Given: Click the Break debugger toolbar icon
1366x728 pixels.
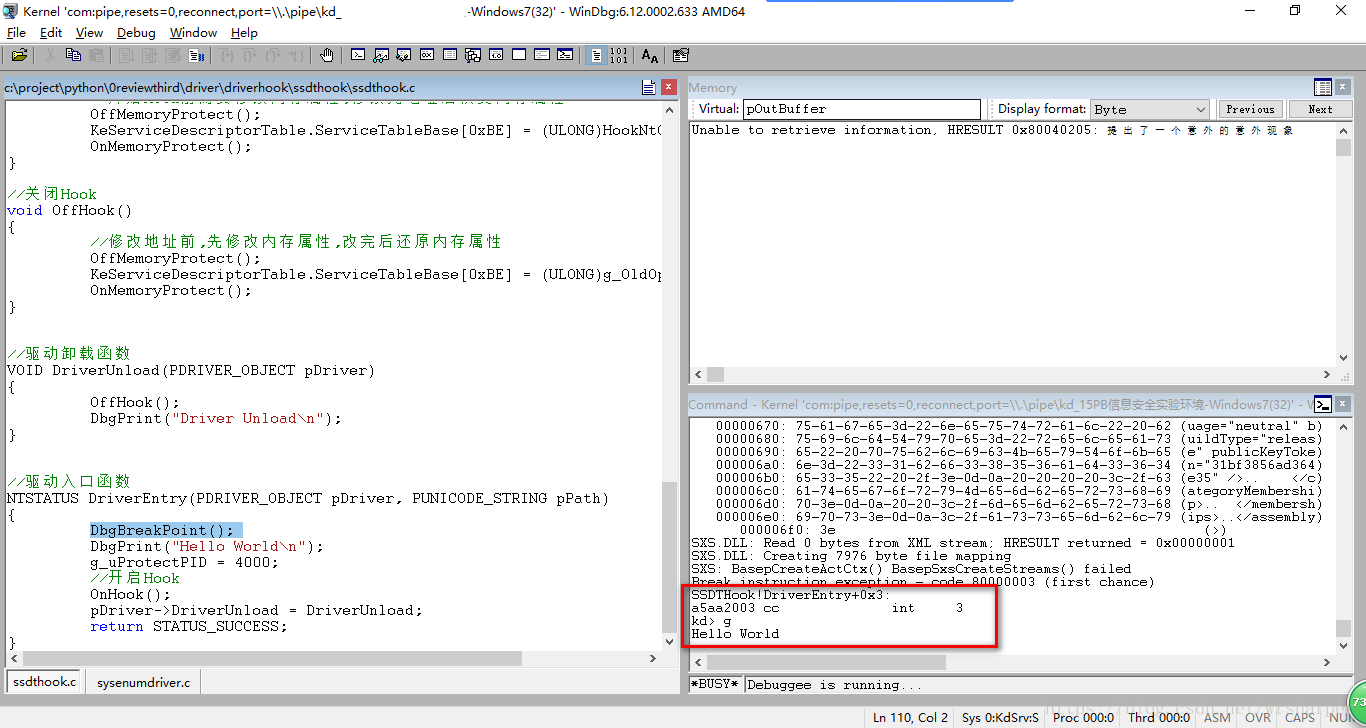Looking at the screenshot, I should point(196,55).
